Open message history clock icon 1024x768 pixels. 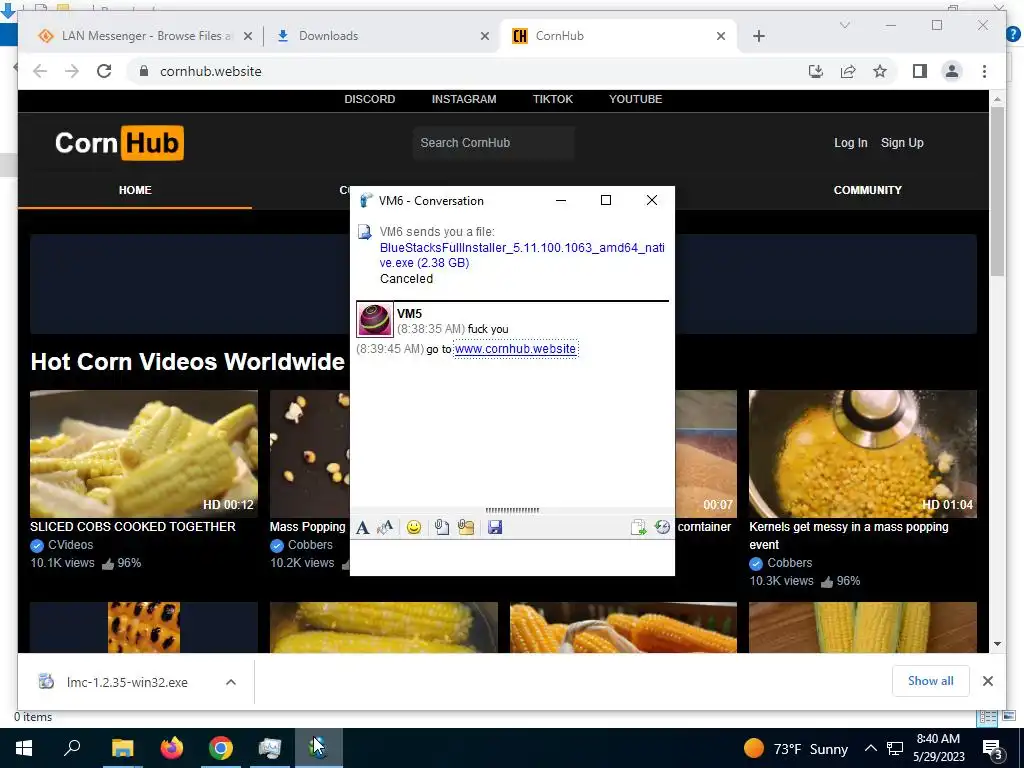pos(662,528)
